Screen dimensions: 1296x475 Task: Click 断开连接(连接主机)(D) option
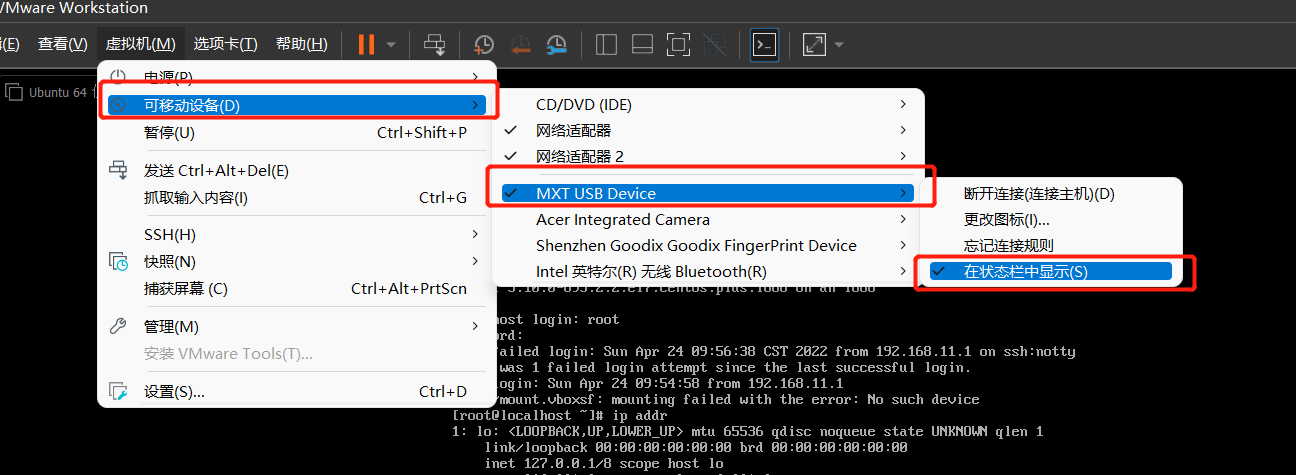(x=1051, y=194)
